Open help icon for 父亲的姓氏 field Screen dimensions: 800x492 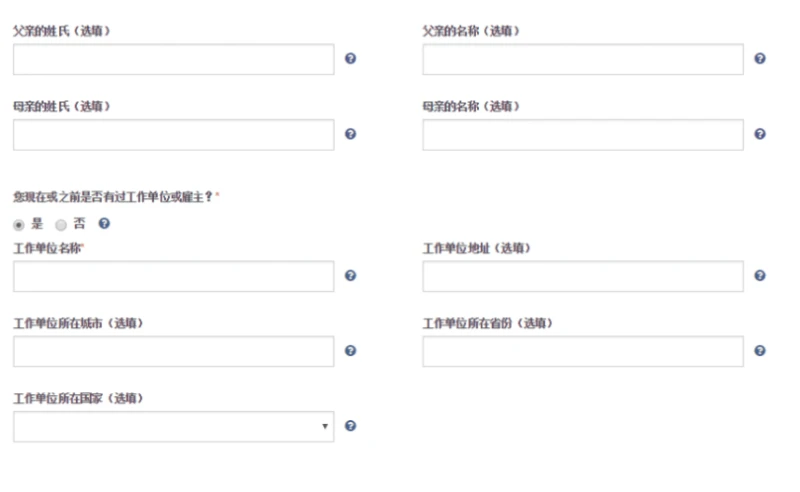click(x=351, y=58)
